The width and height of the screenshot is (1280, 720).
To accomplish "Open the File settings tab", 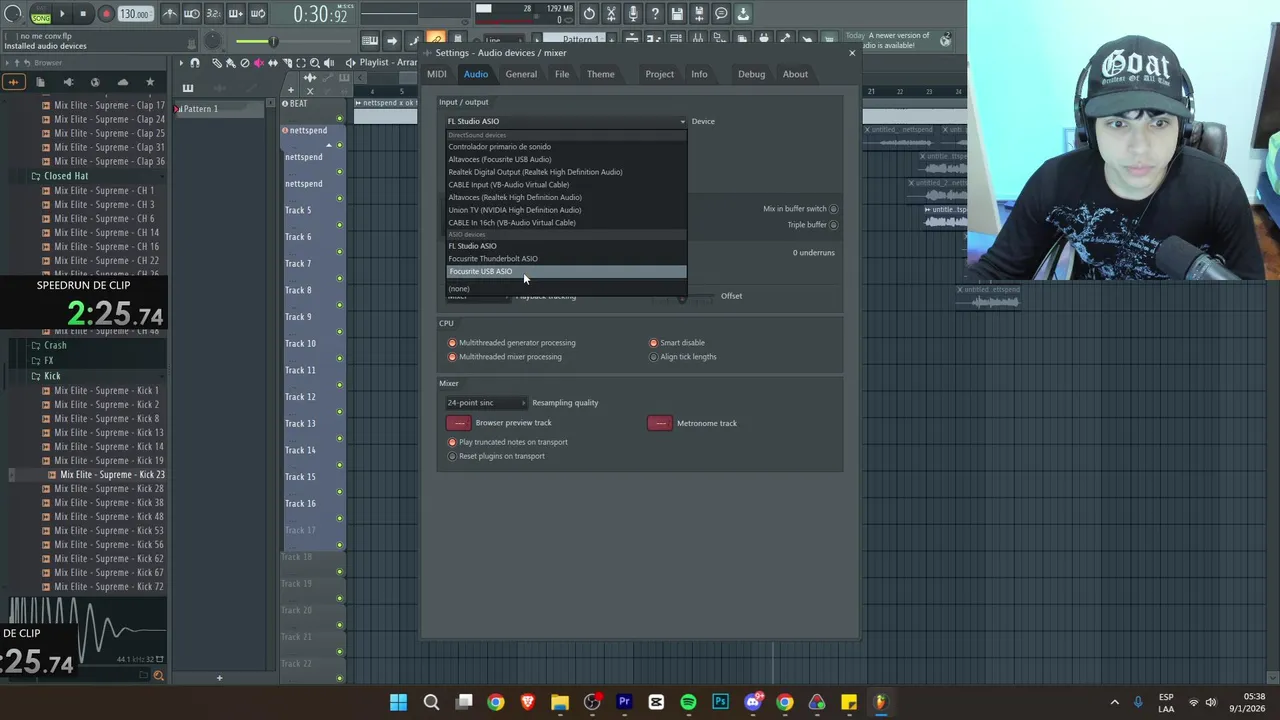I will (562, 74).
